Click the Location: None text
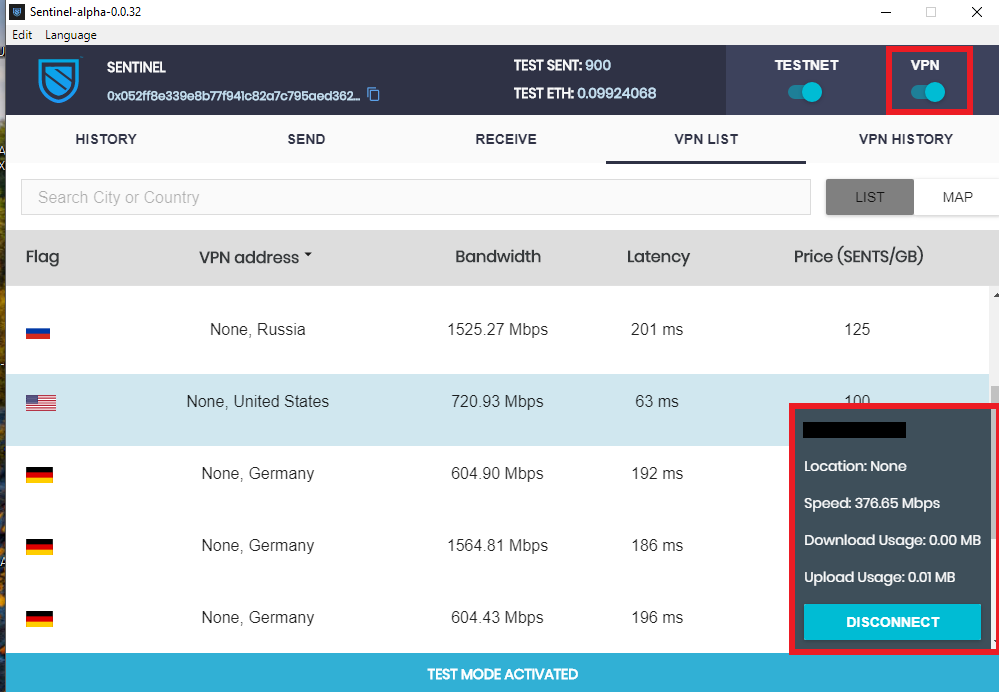Image resolution: width=999 pixels, height=692 pixels. 855,466
